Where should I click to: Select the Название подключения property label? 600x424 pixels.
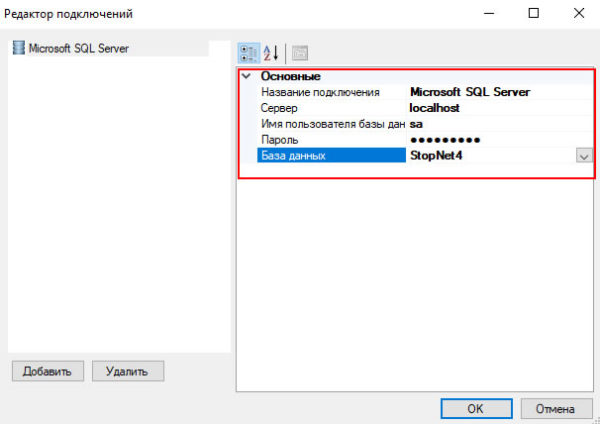tap(320, 92)
